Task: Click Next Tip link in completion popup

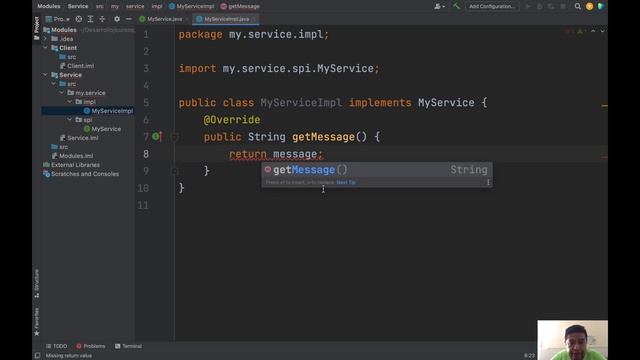Action: [x=346, y=182]
